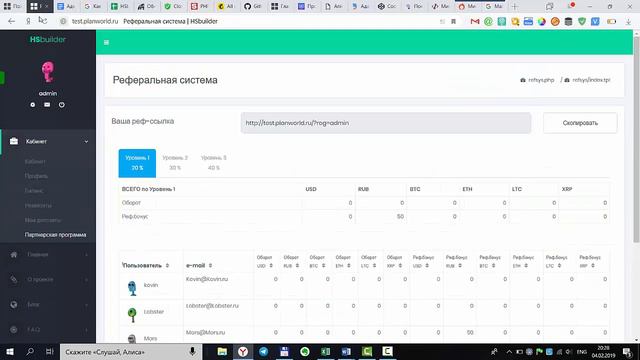The height and width of the screenshot is (360, 640).
Task: Open admin settings gear icon under avatar
Action: 33,105
